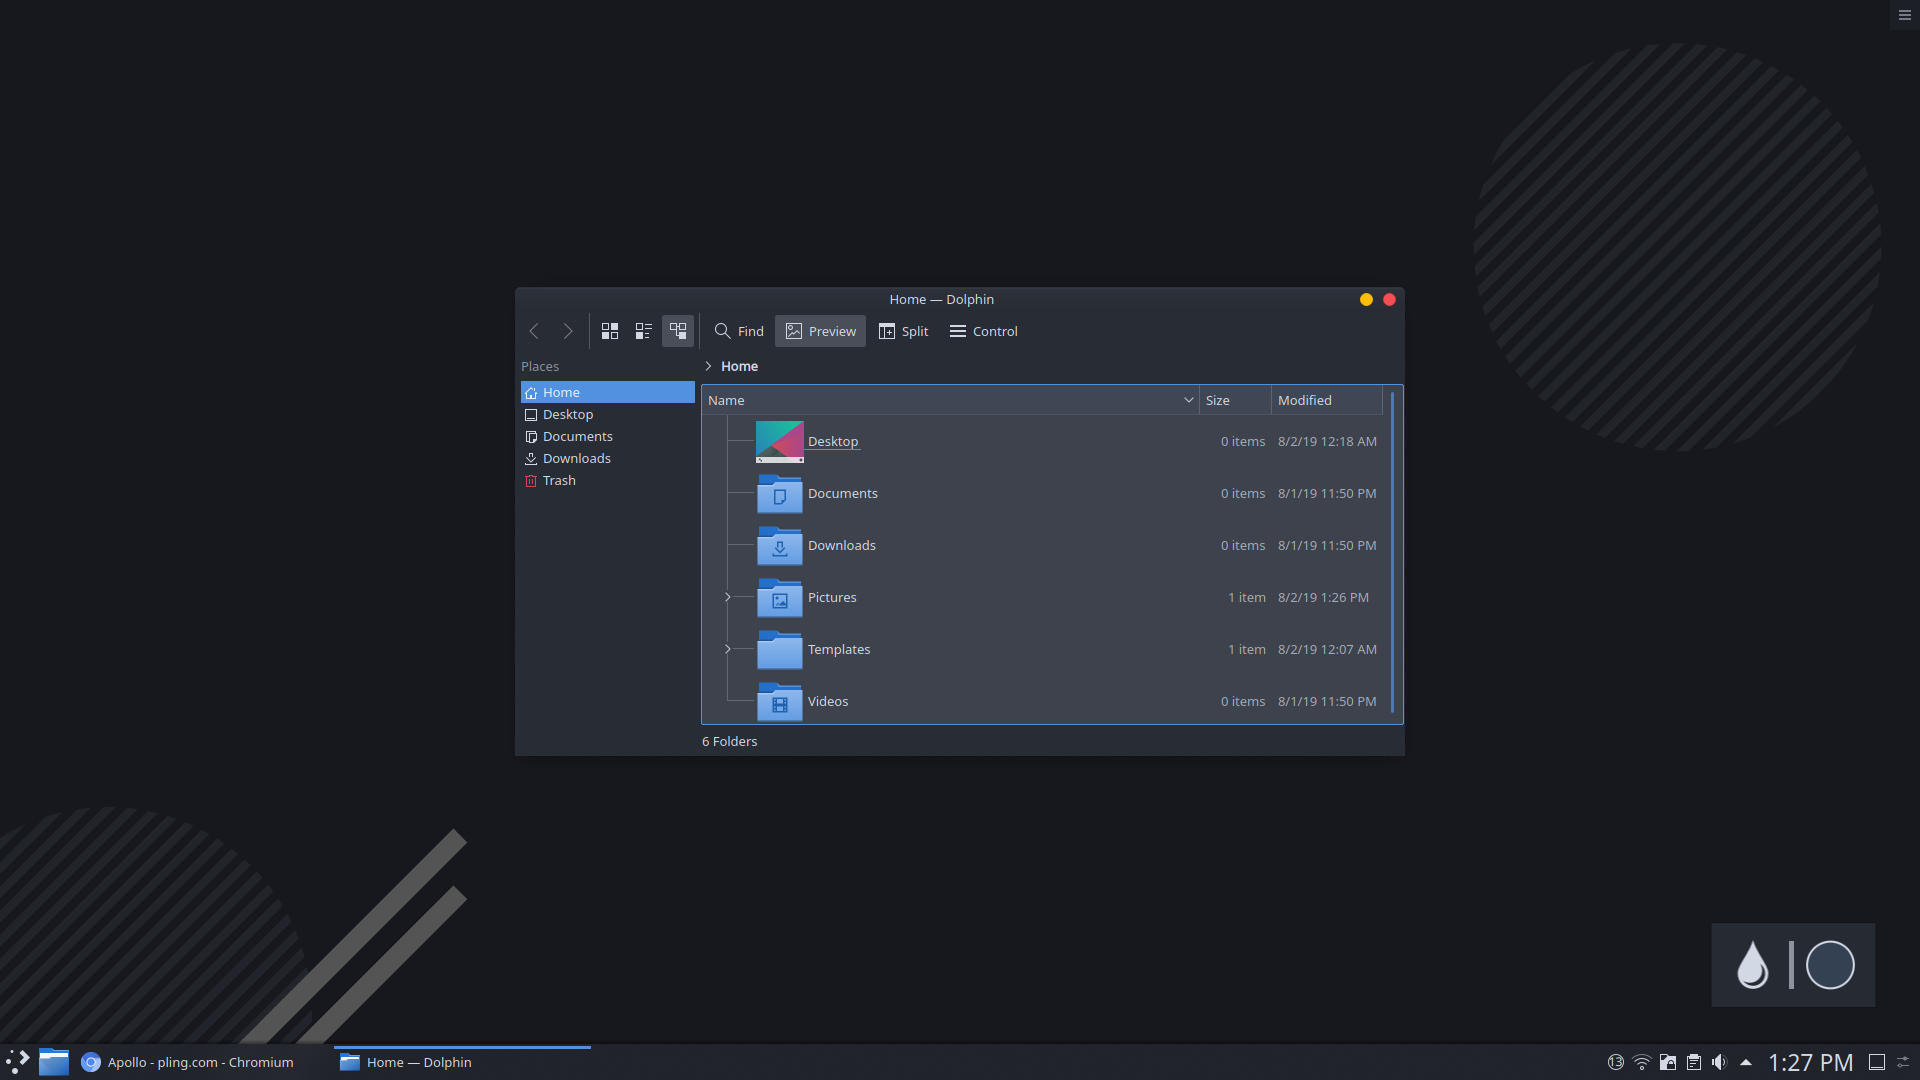Viewport: 1920px width, 1080px height.
Task: Open Trash in Places panel
Action: tap(608, 481)
